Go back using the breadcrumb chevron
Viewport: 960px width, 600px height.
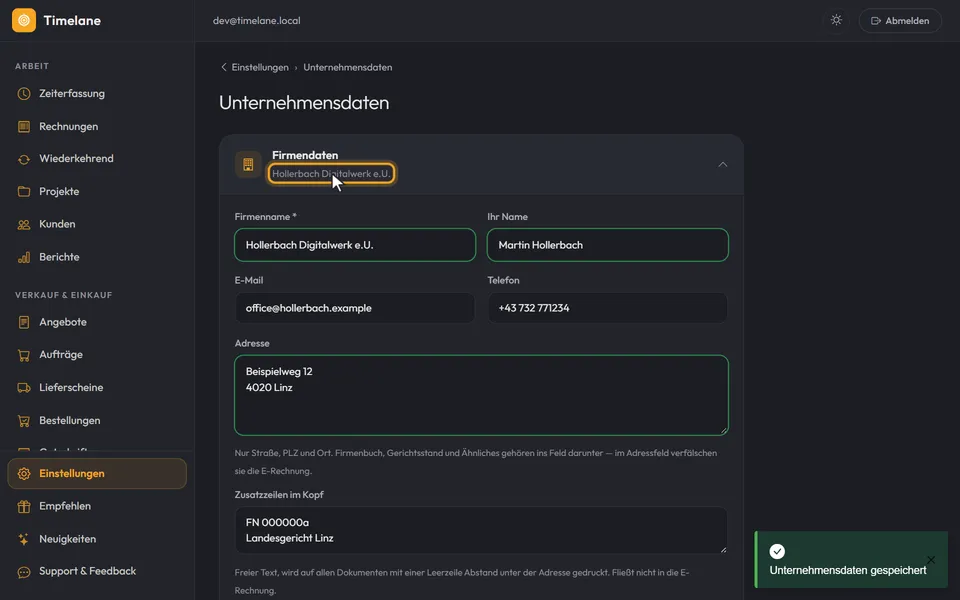[223, 67]
